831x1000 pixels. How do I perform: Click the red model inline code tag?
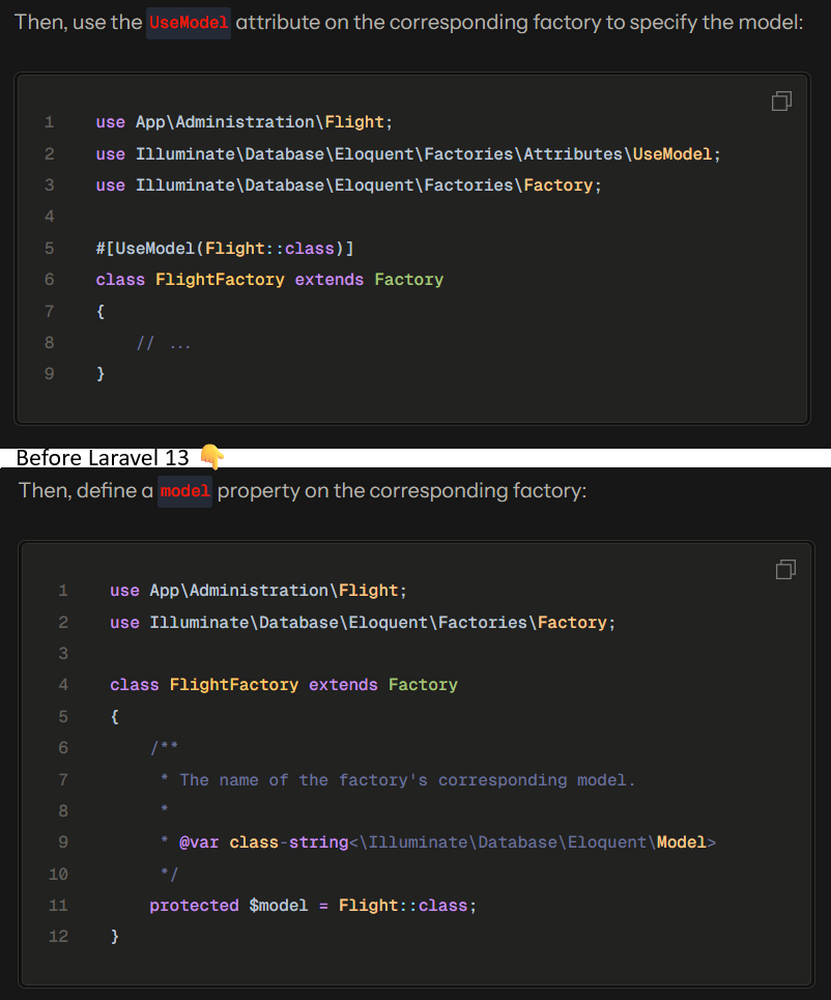pos(185,491)
